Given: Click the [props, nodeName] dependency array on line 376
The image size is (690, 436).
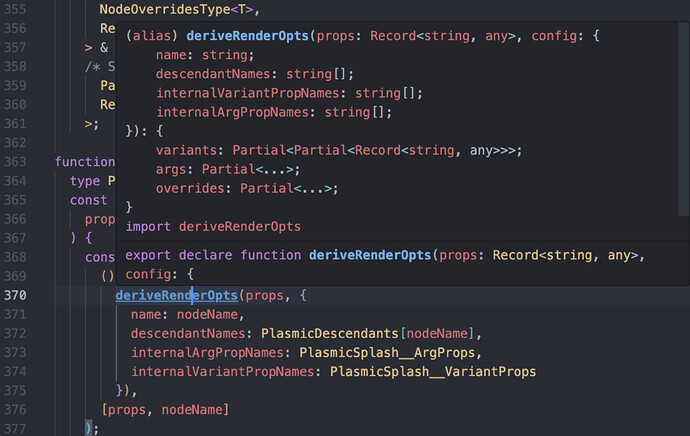Looking at the screenshot, I should tap(165, 409).
